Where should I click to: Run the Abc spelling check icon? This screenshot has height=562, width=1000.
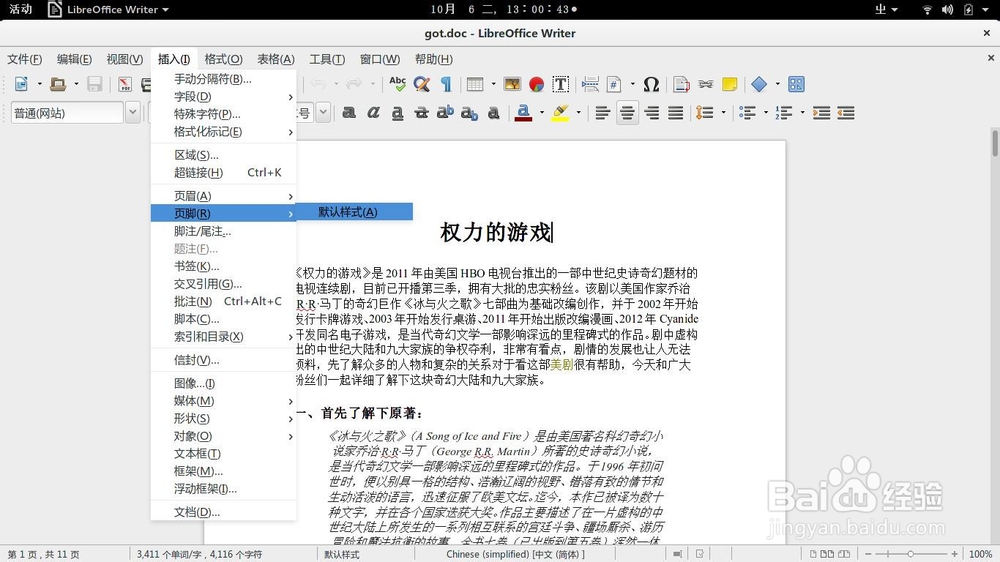(x=397, y=84)
